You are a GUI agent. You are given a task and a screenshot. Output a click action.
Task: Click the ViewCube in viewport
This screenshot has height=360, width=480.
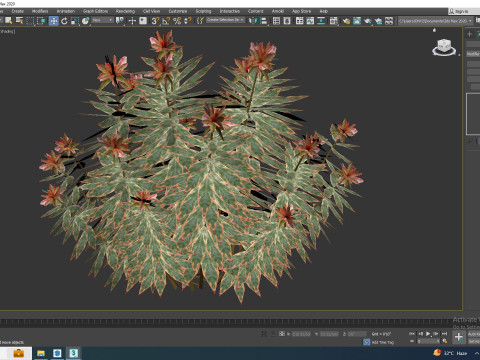444,47
